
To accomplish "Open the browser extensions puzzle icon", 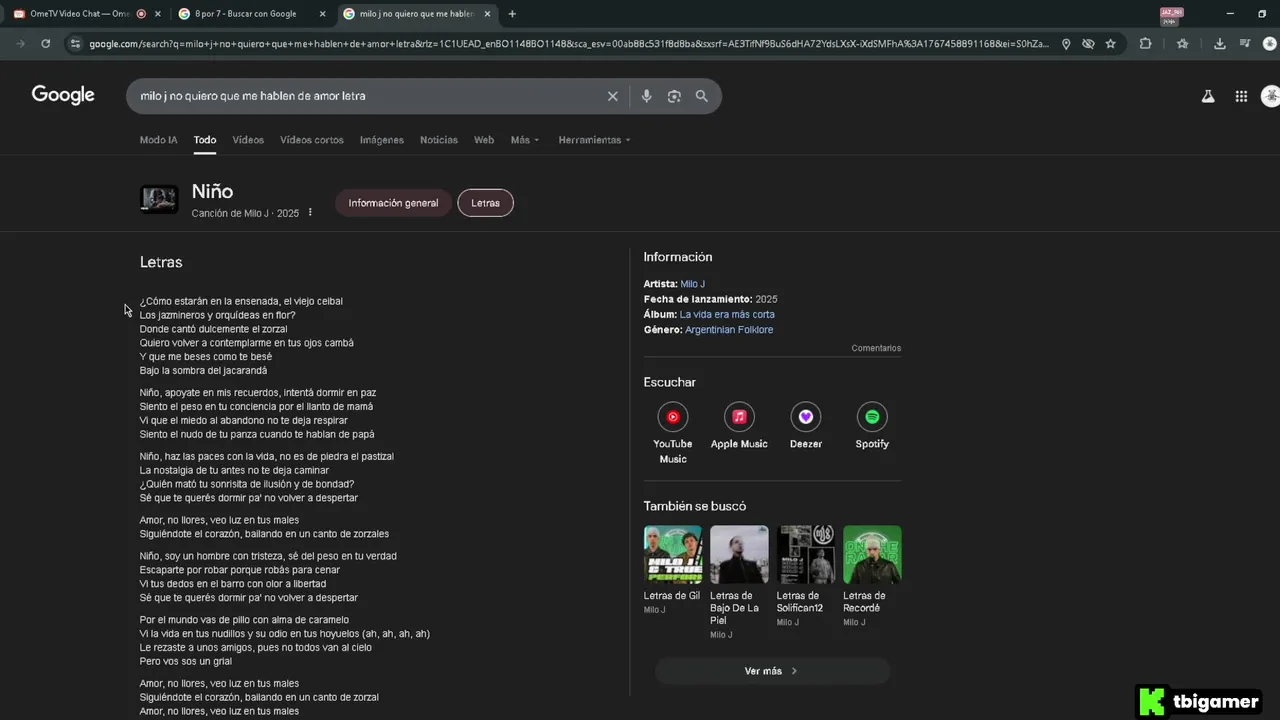I will tap(1146, 44).
